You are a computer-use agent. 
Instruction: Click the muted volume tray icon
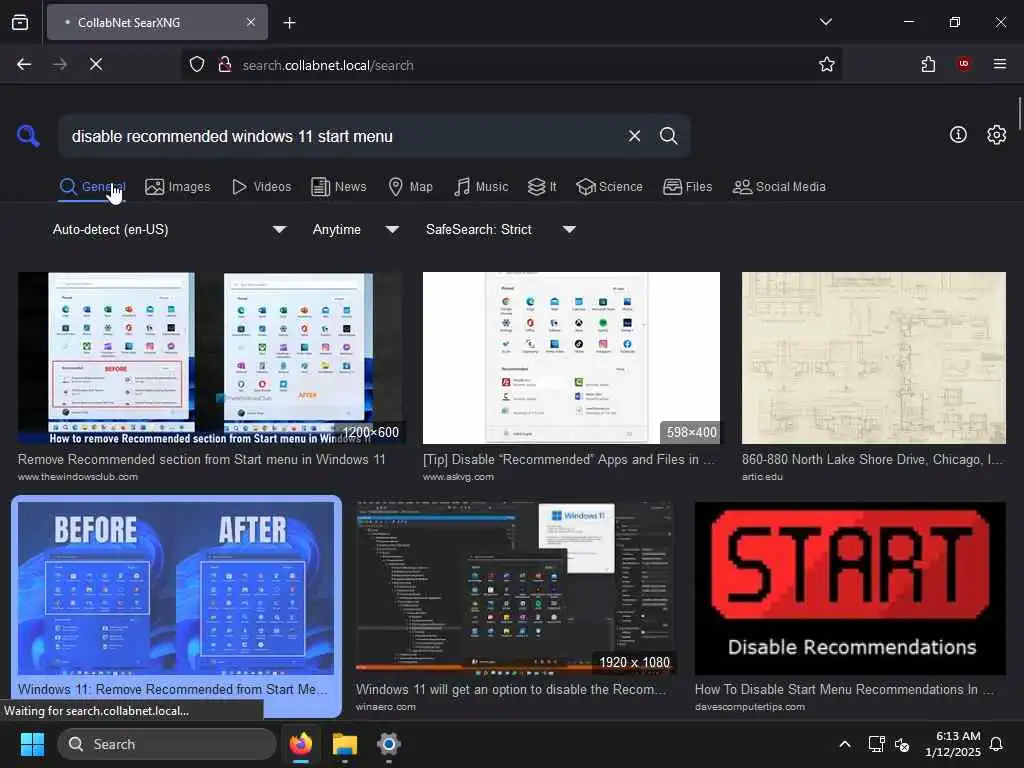(902, 744)
